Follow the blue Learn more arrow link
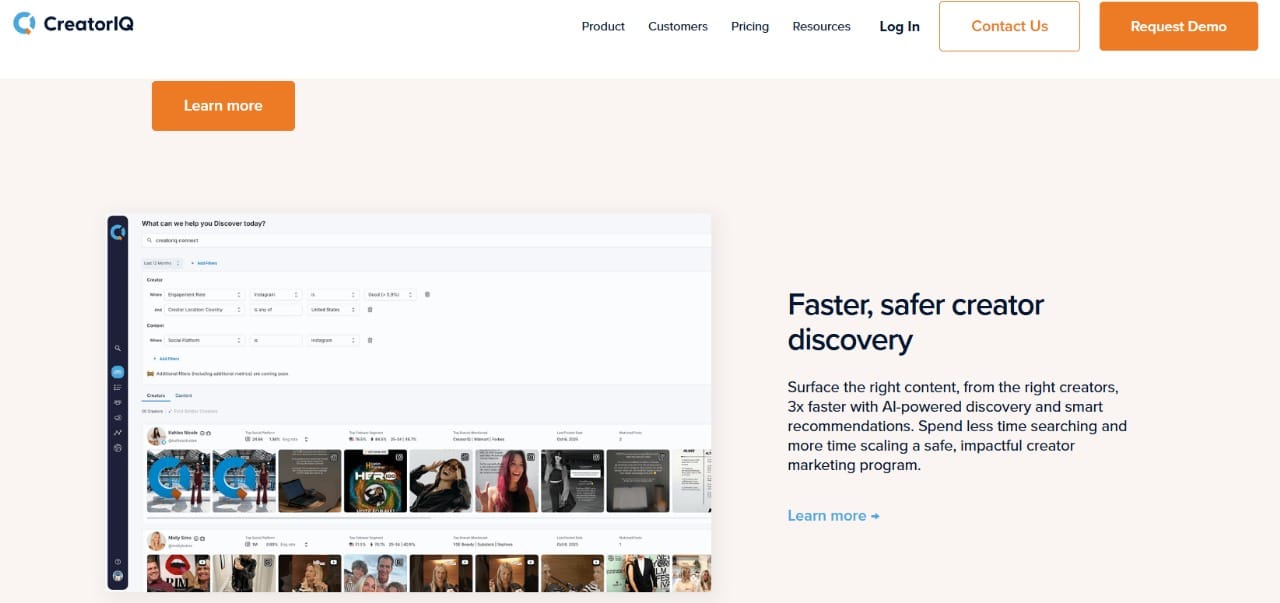 (833, 516)
